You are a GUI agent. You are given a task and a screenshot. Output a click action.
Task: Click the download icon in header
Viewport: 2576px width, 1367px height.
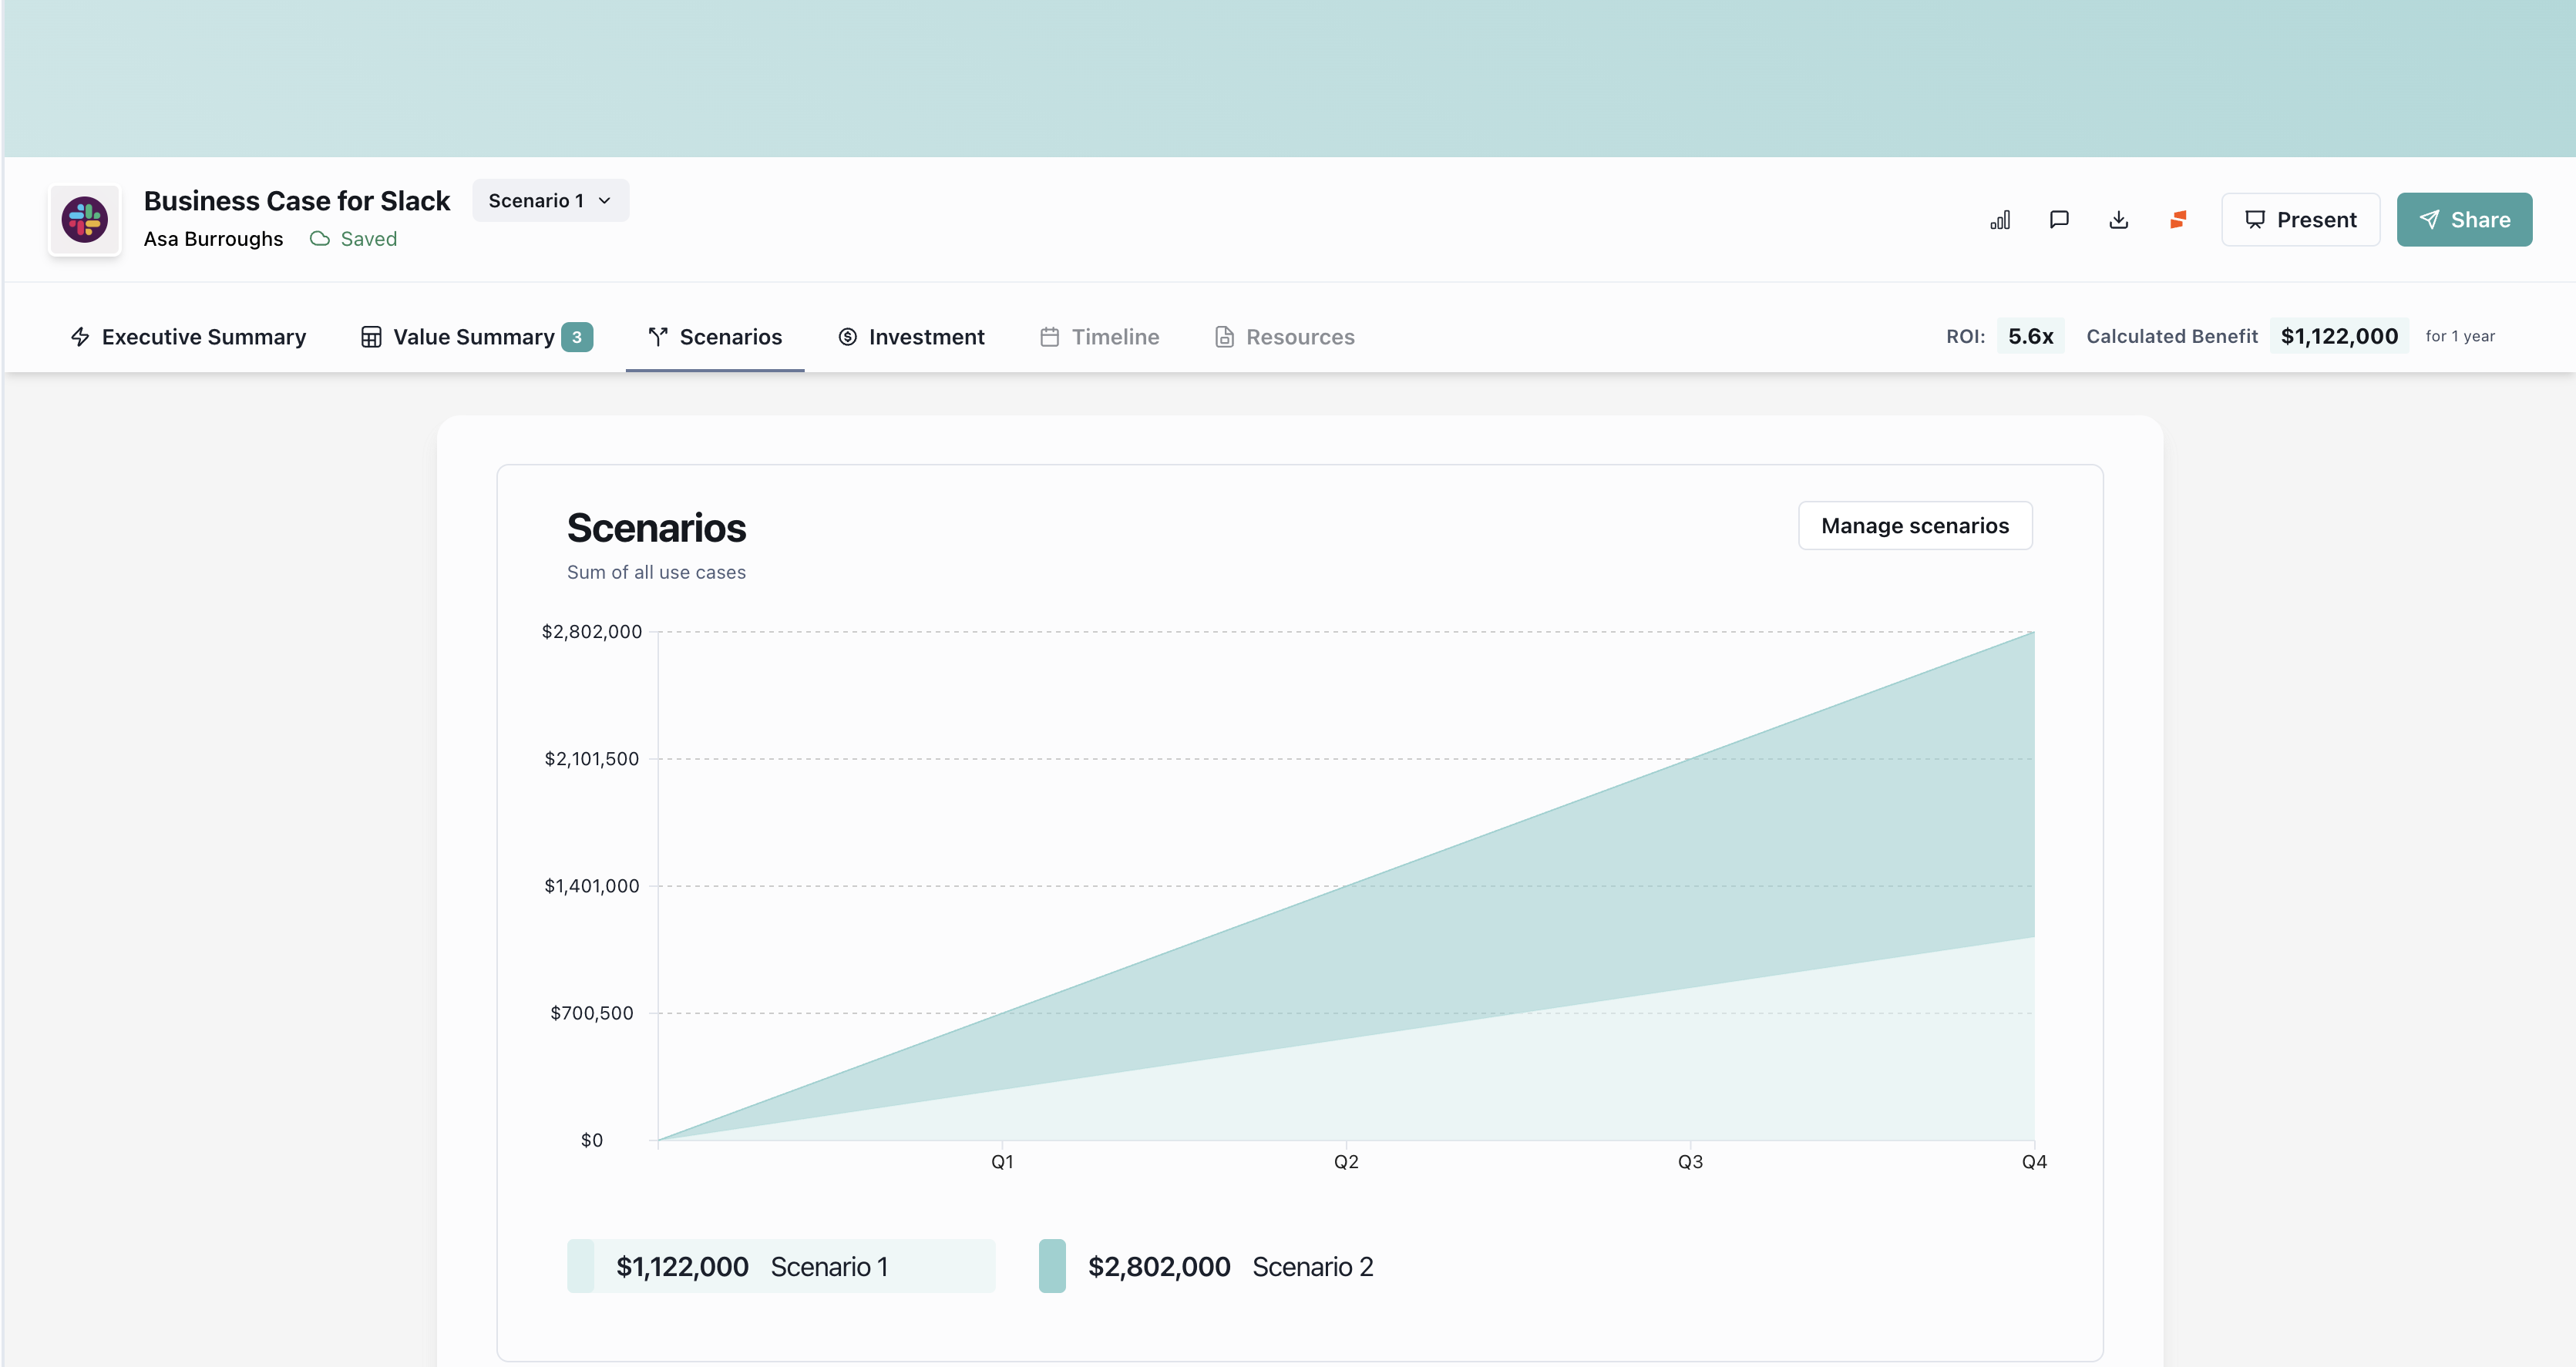point(2119,220)
